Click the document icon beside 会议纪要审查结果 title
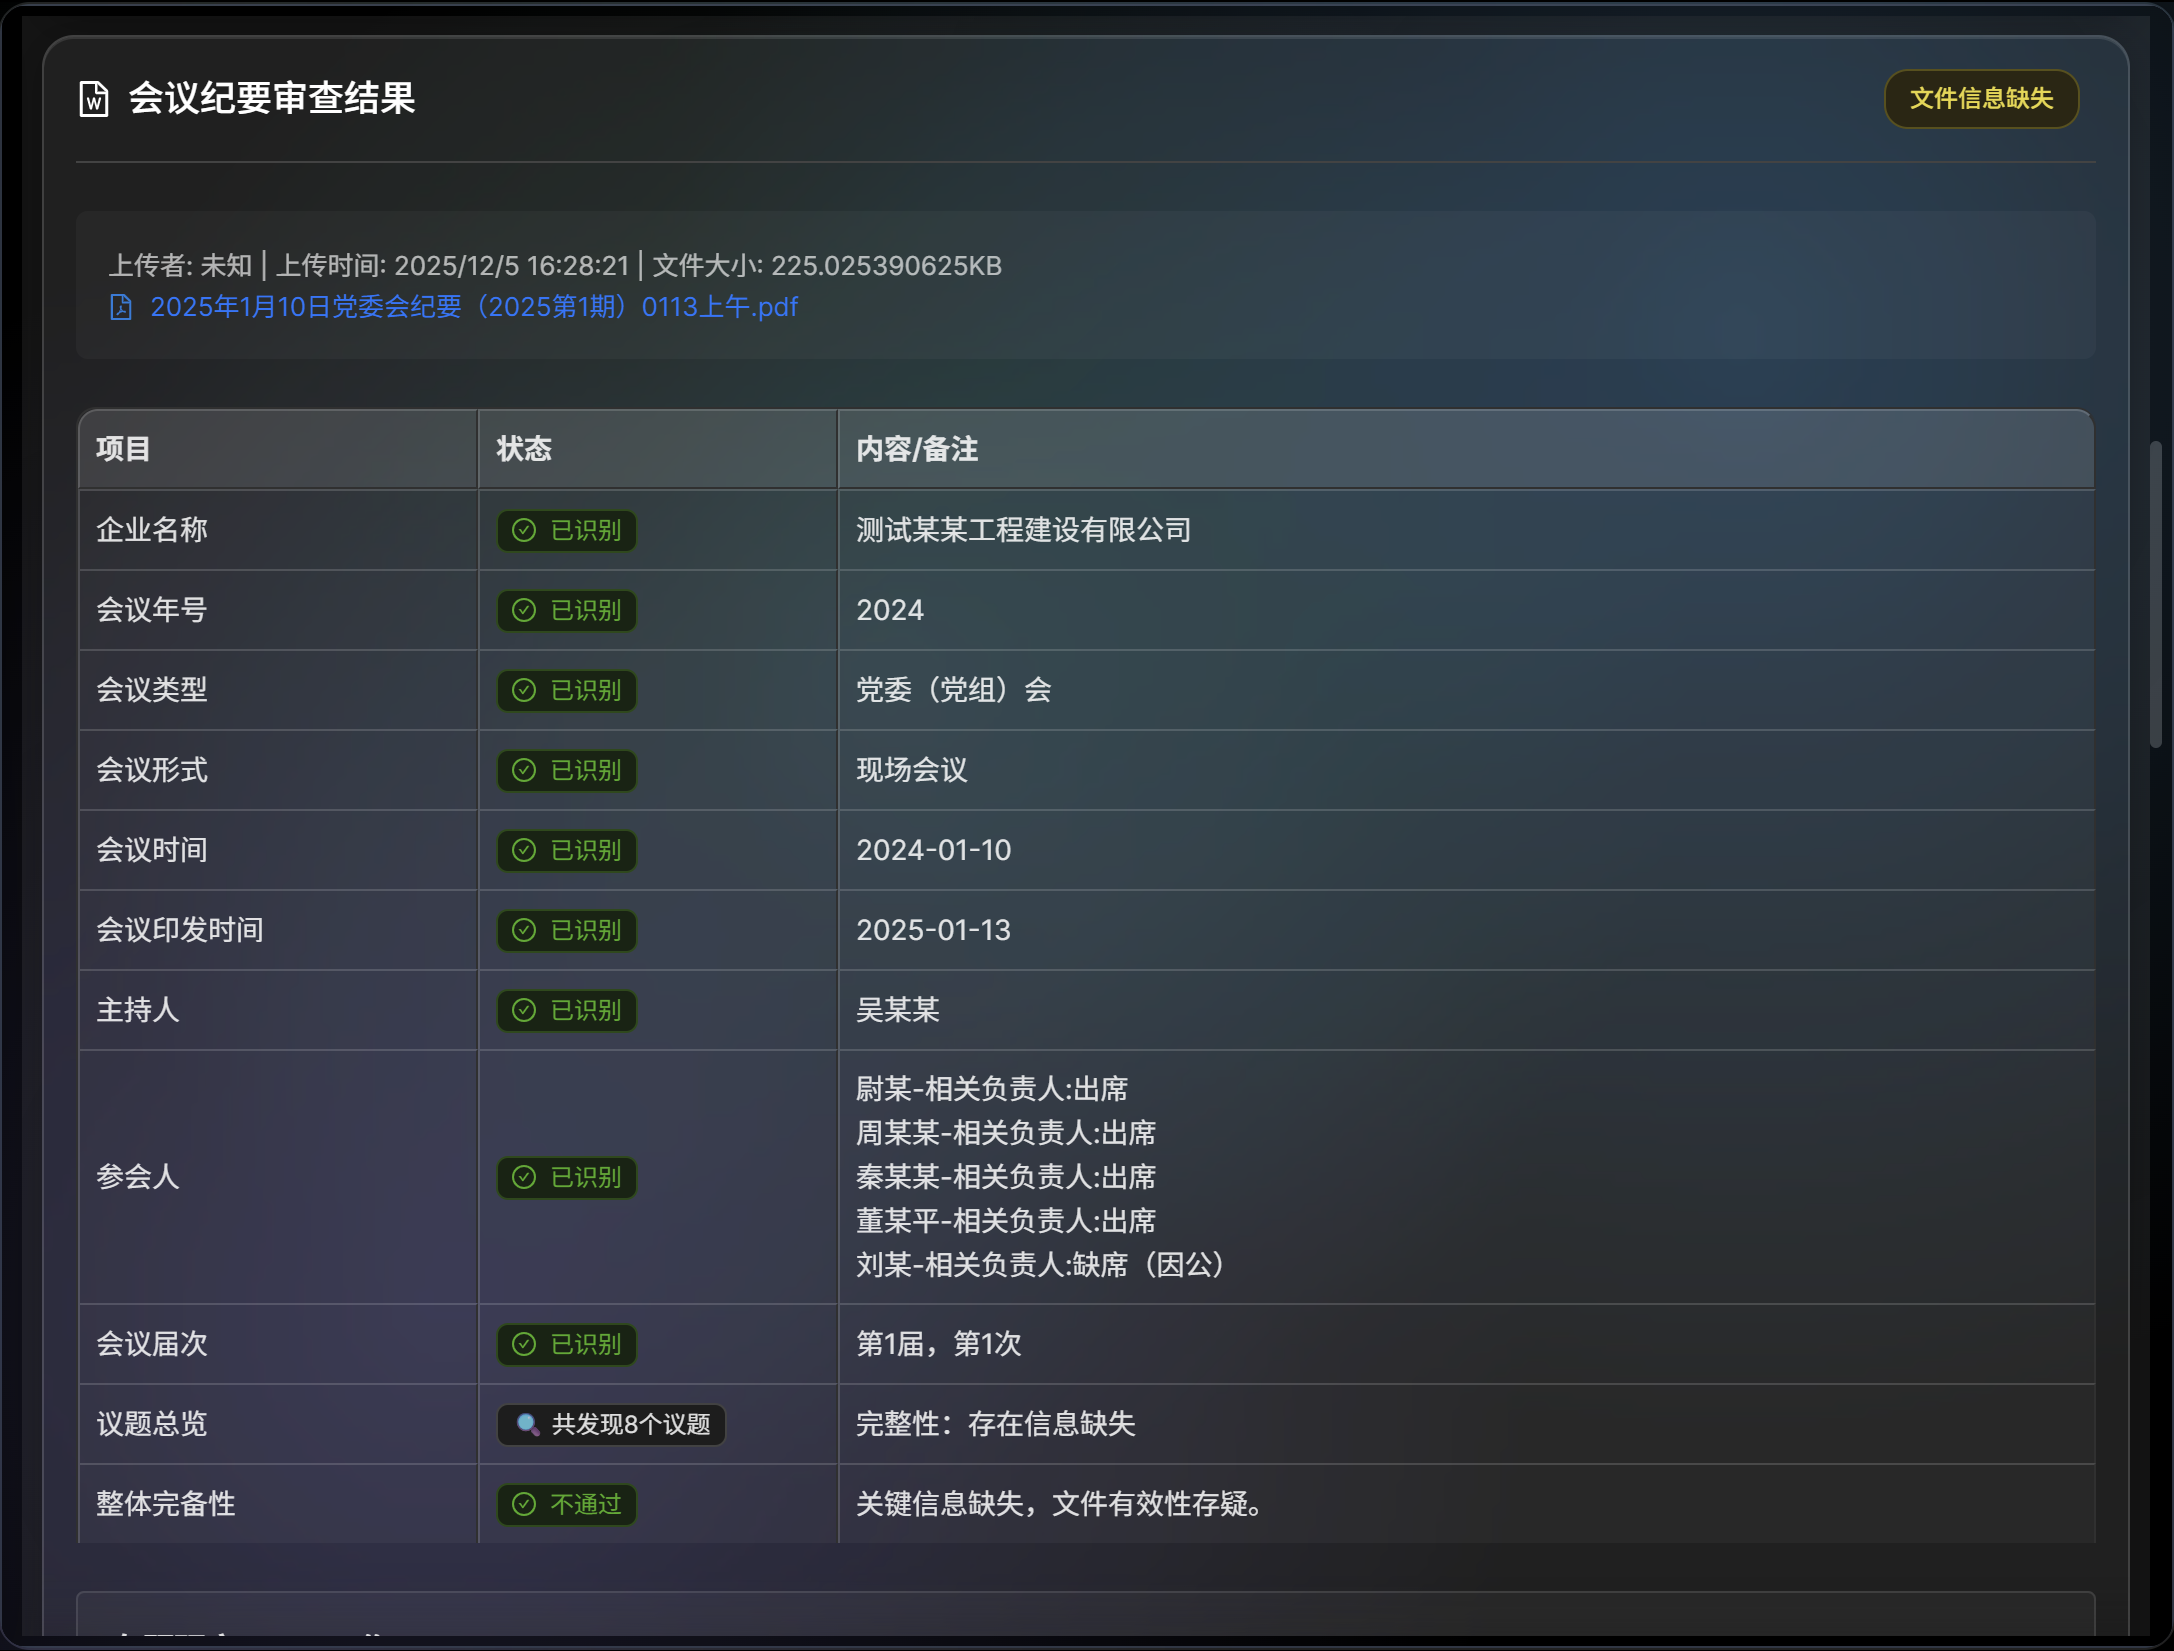 point(94,99)
